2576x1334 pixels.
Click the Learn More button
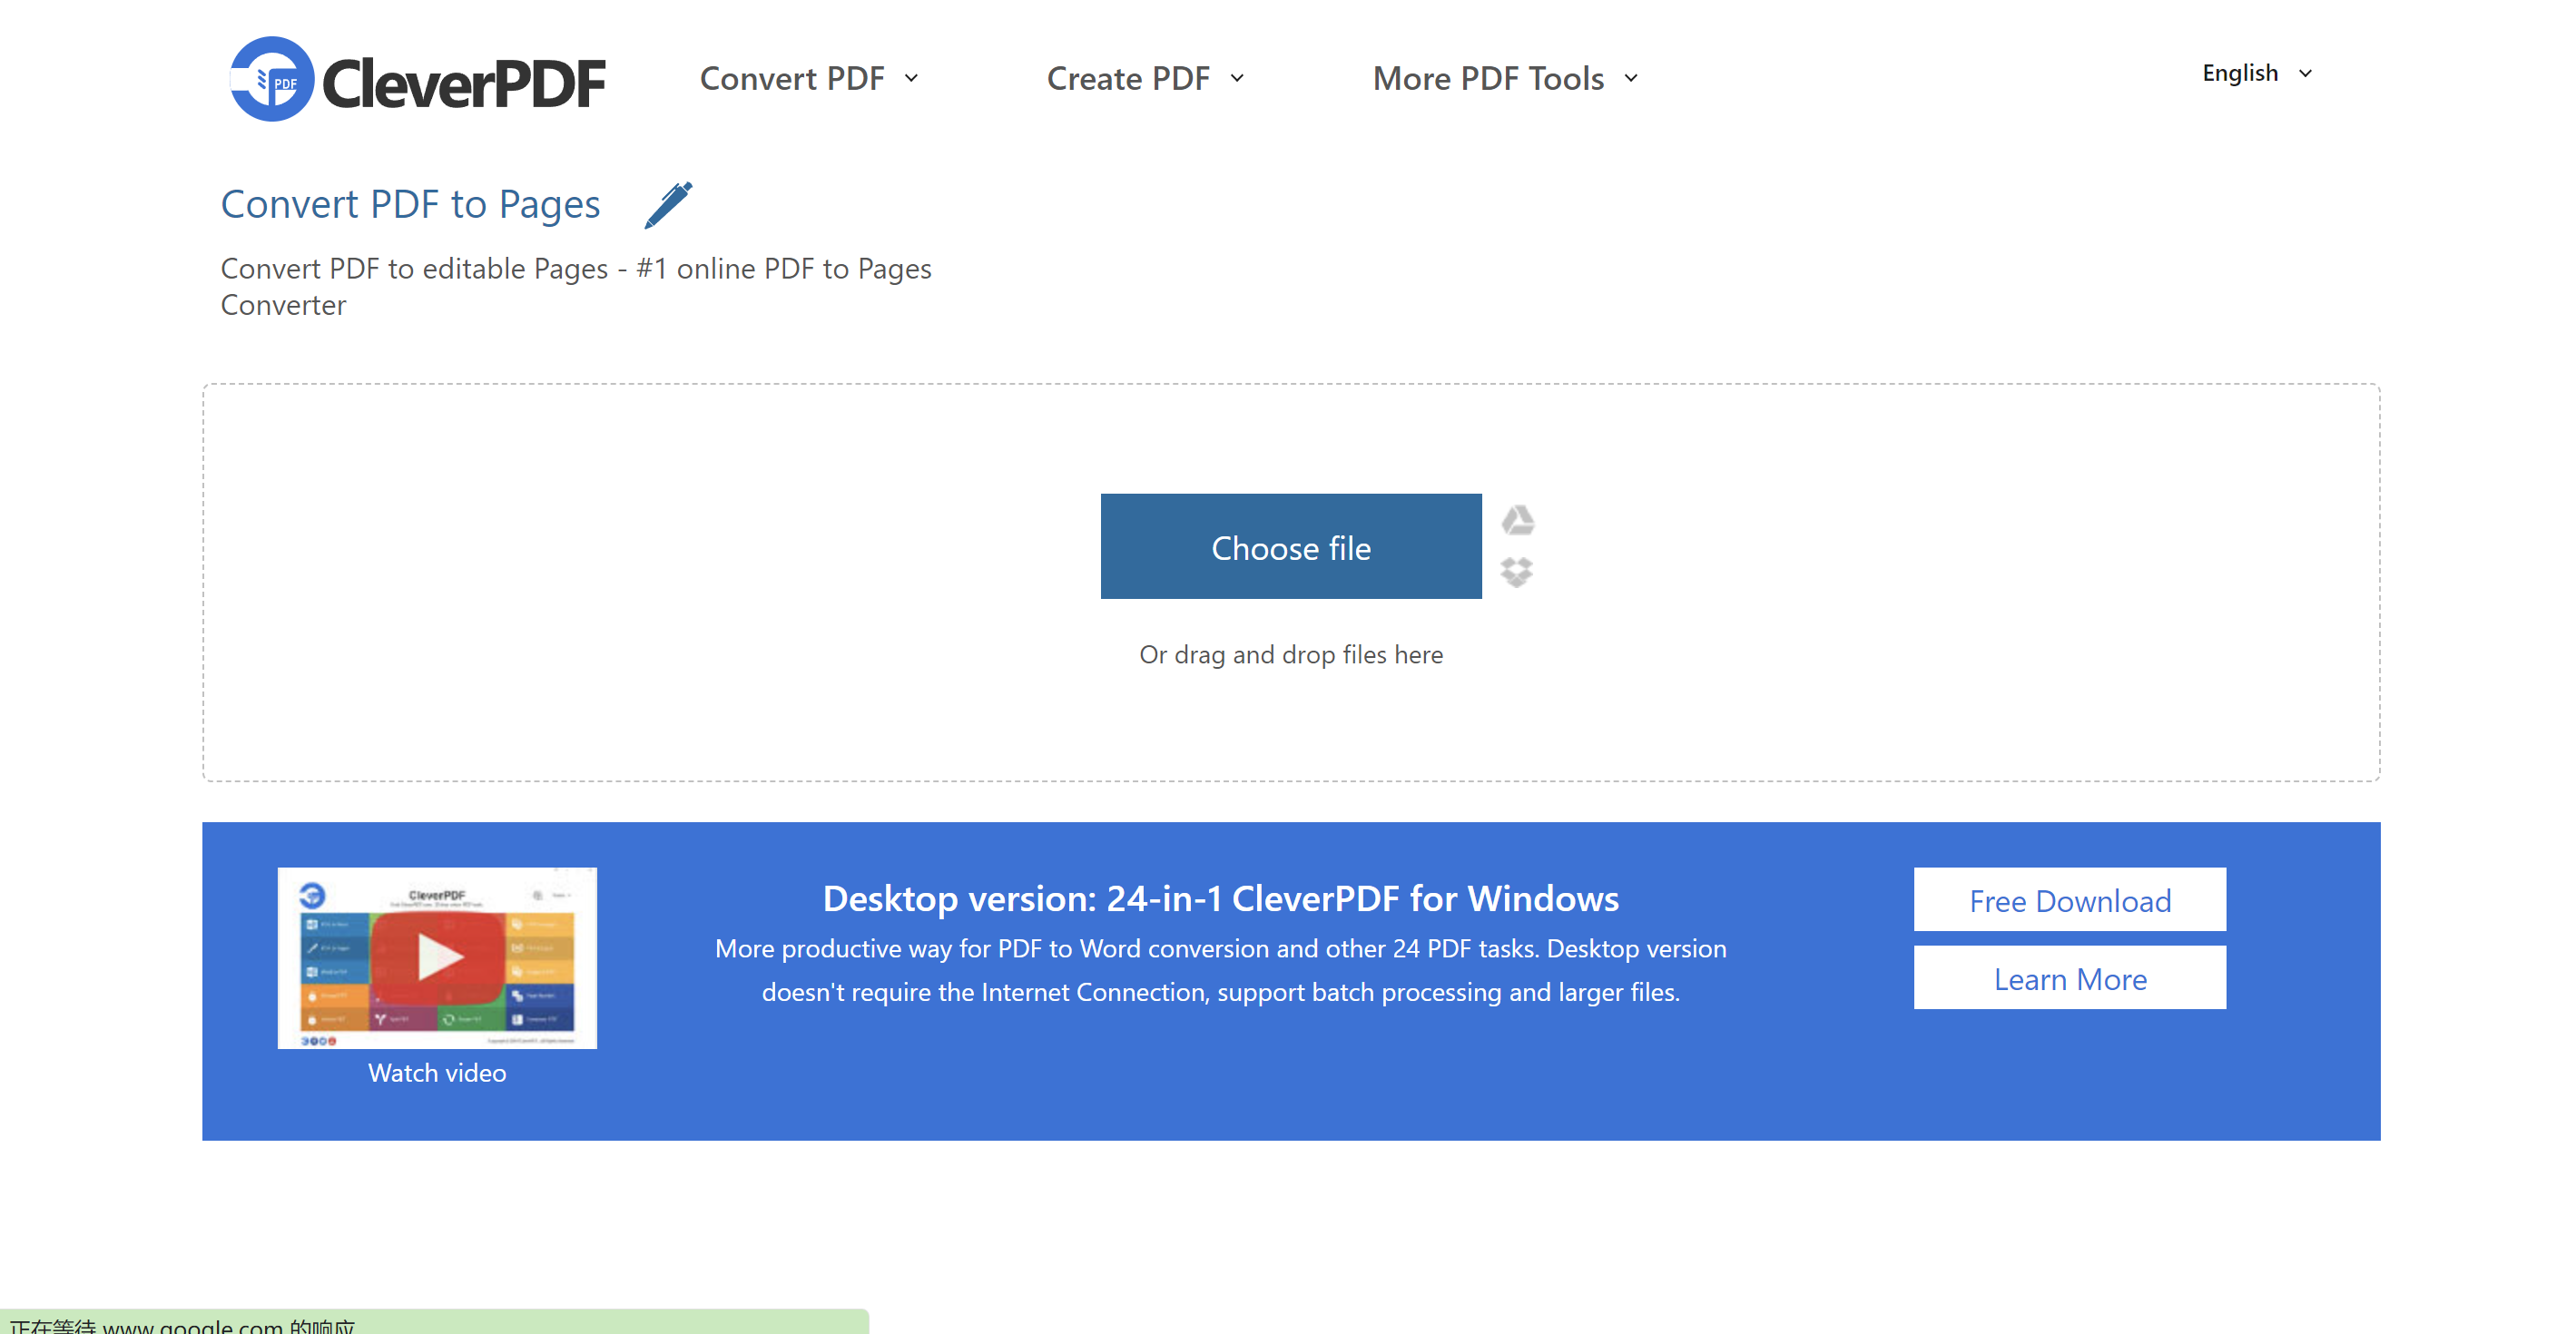pos(2069,978)
